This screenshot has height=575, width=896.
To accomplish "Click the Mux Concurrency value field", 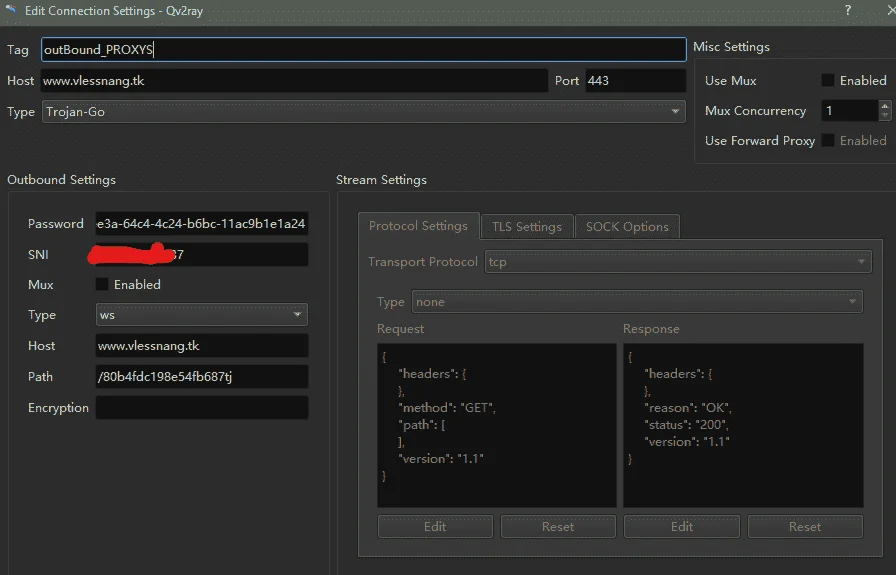I will 850,110.
